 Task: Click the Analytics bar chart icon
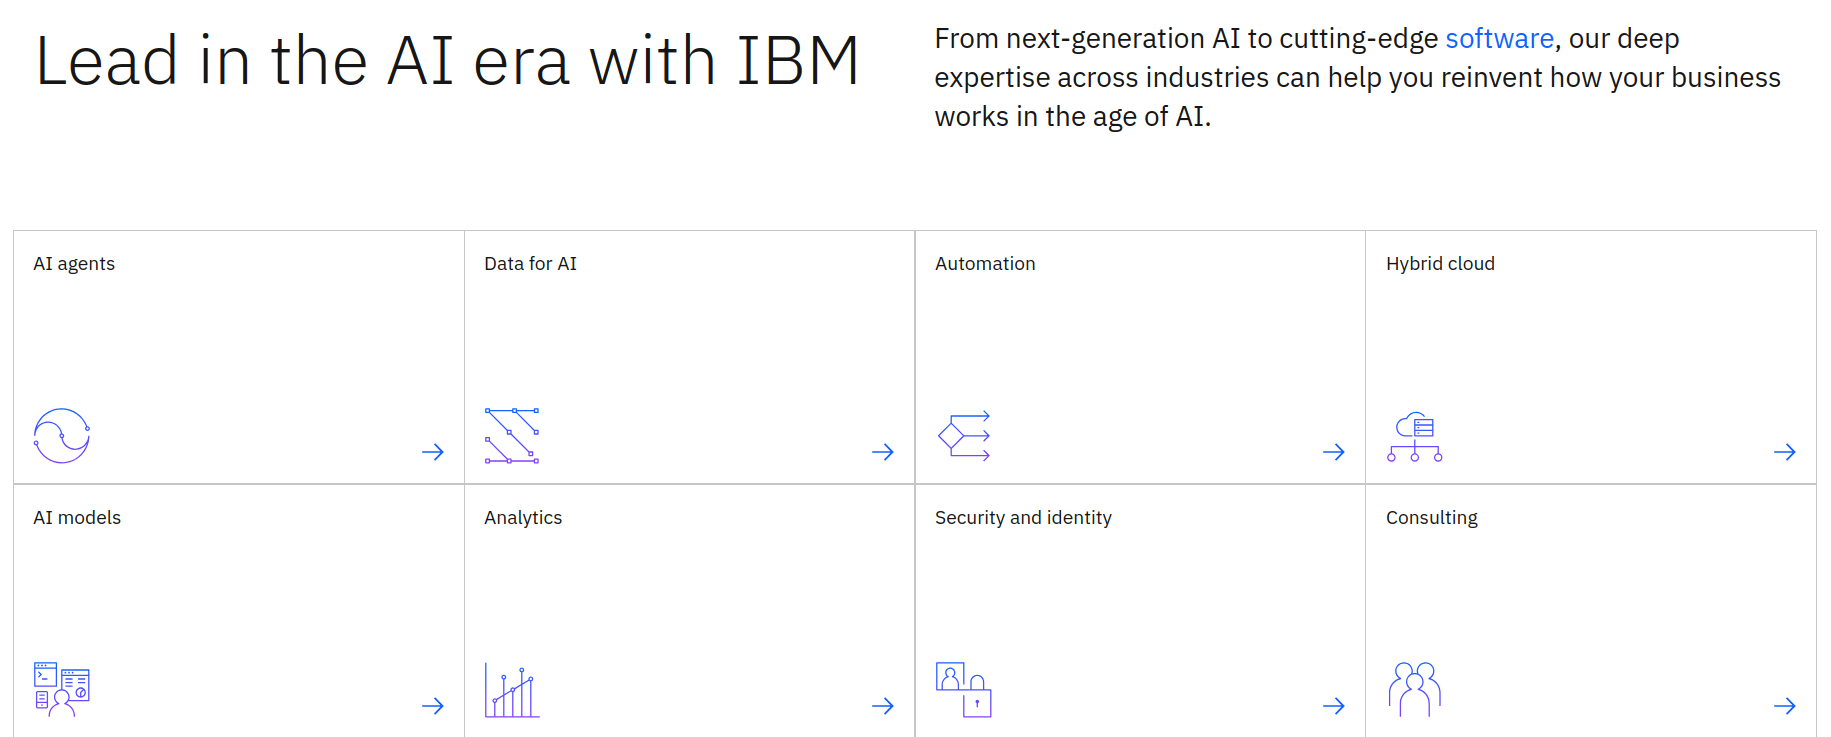tap(512, 690)
